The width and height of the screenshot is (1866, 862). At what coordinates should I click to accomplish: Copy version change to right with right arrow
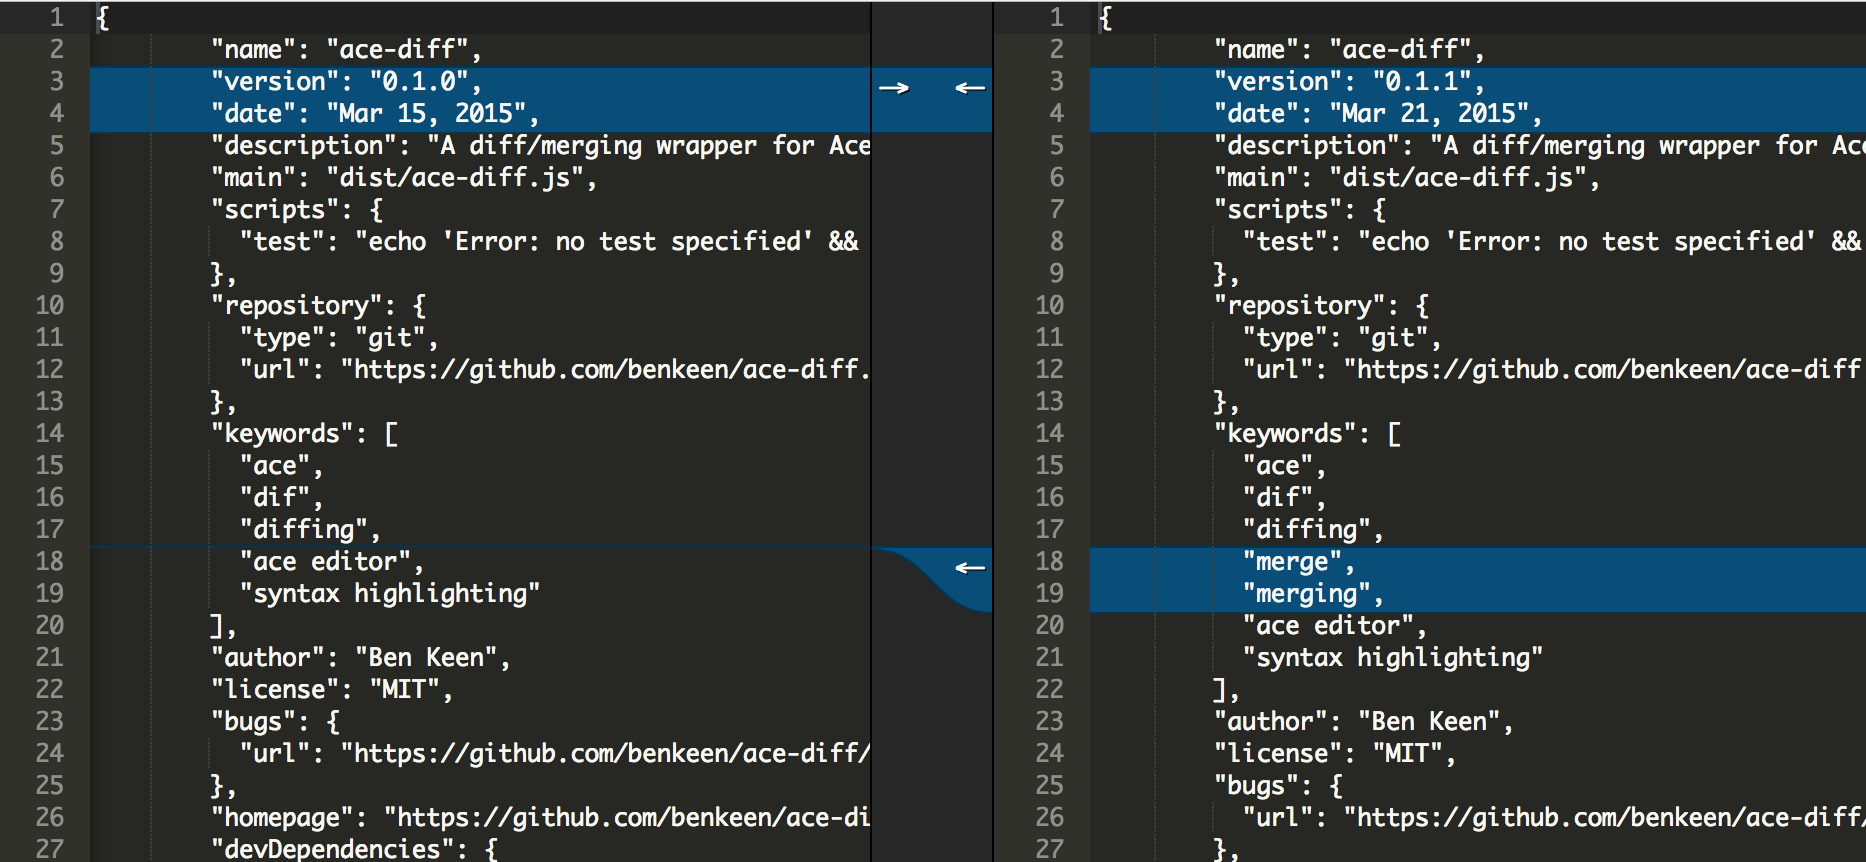(894, 88)
